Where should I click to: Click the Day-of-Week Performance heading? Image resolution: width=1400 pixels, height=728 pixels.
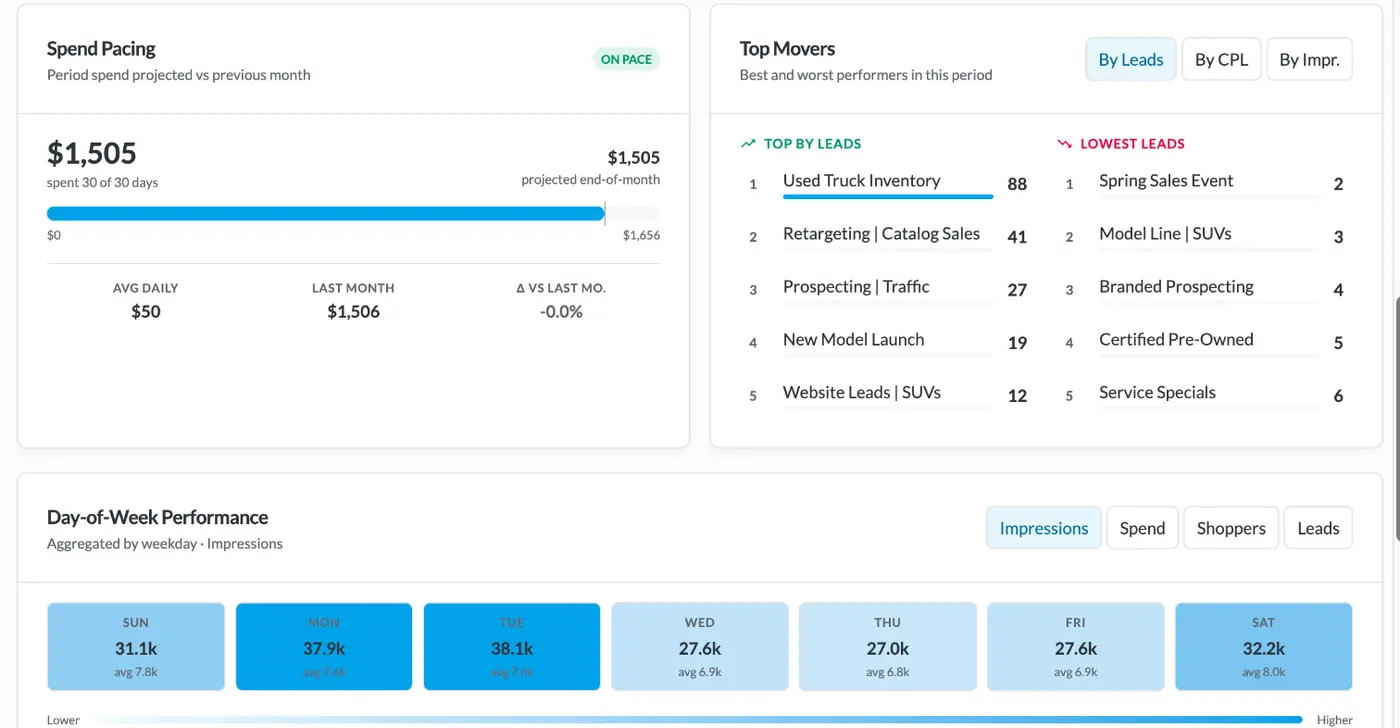coord(157,518)
